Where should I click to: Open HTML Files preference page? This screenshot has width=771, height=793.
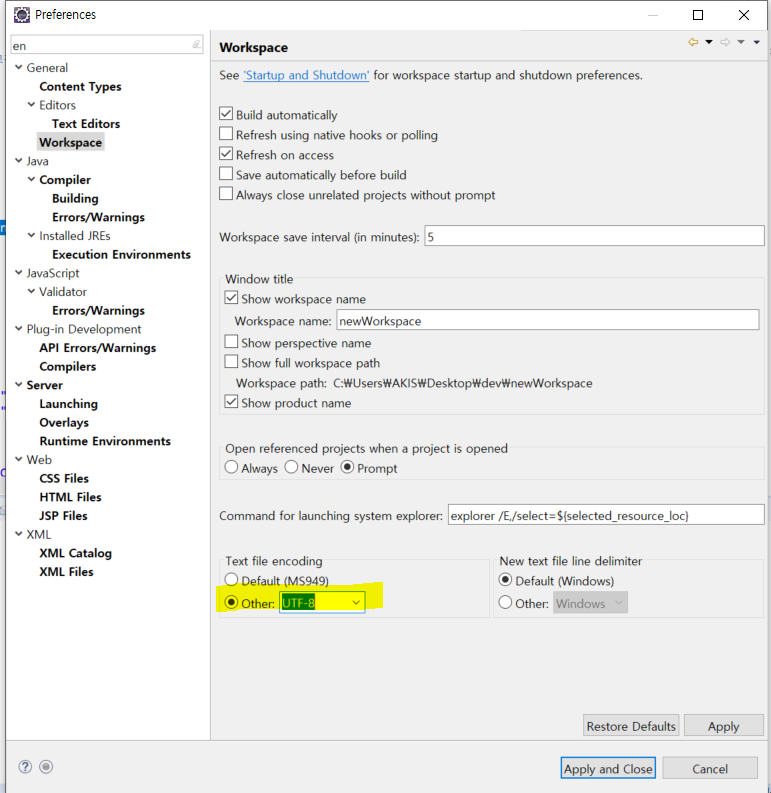[70, 497]
